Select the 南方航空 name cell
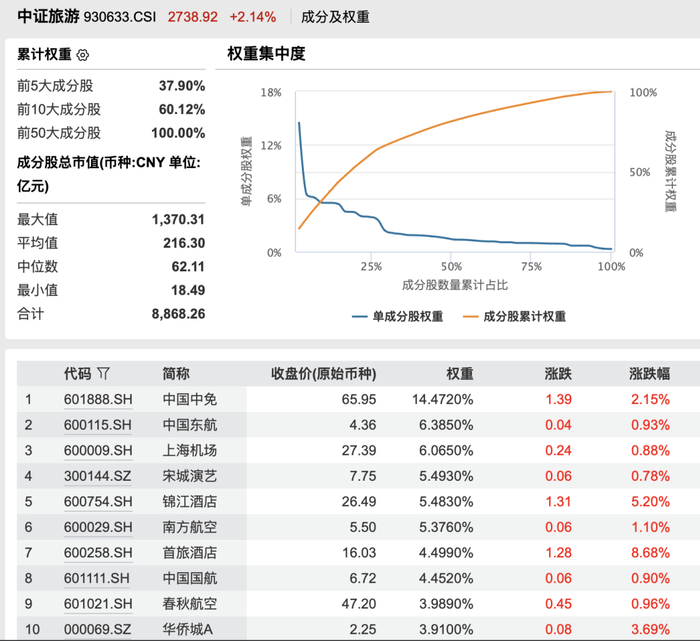 pyautogui.click(x=190, y=527)
